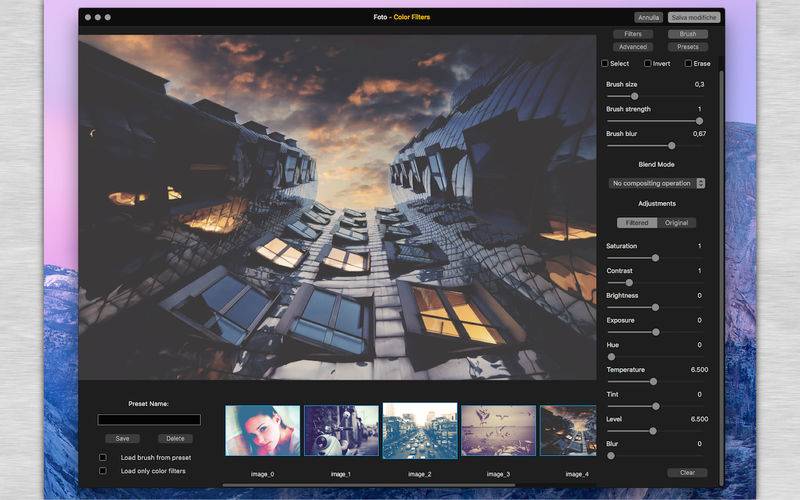Select the image_1 preset thumbnail
This screenshot has height=500, width=800.
[341, 431]
